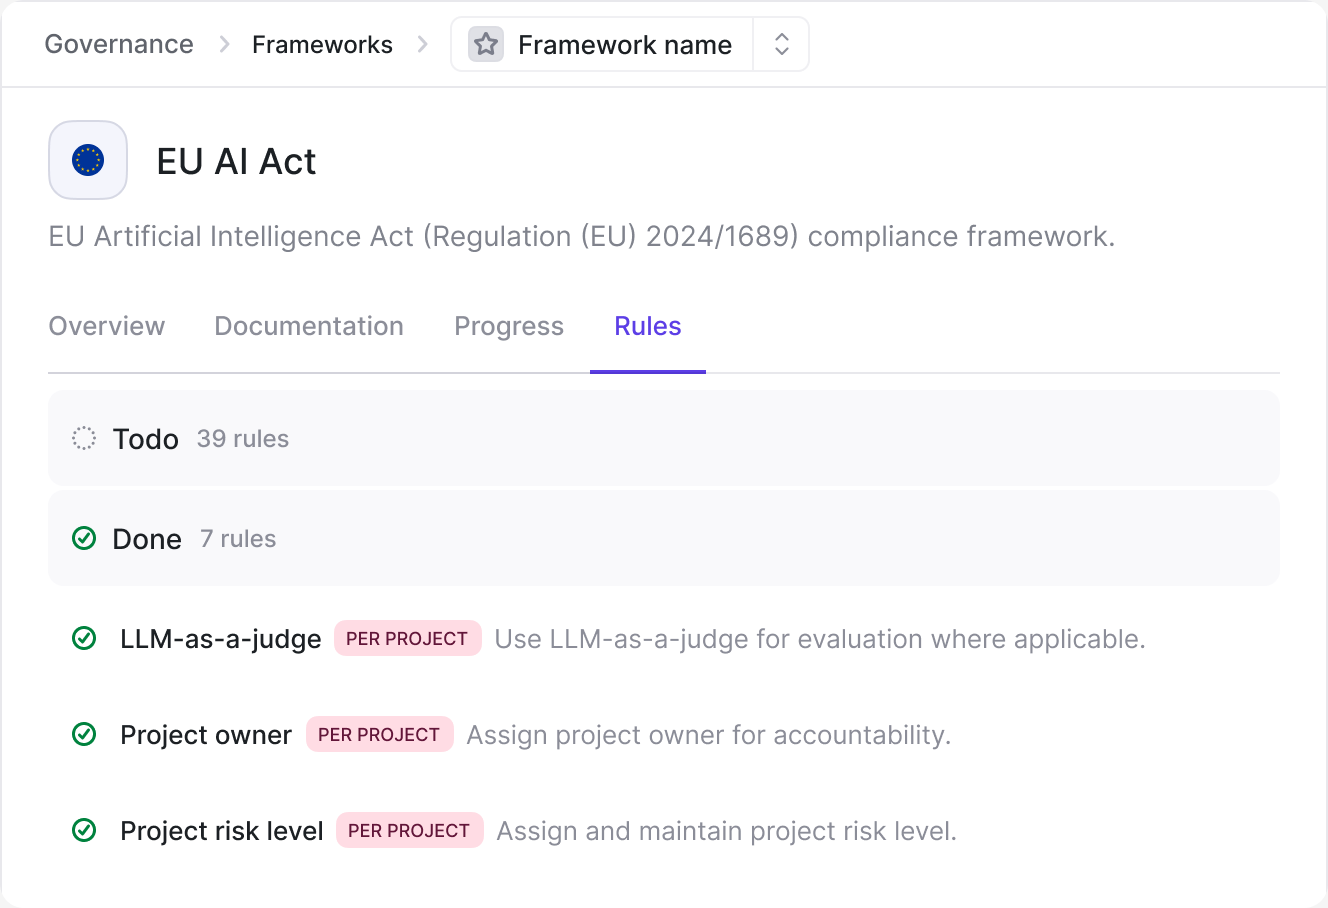Navigate to Frameworks breadcrumb link
The width and height of the screenshot is (1328, 908).
click(x=322, y=44)
